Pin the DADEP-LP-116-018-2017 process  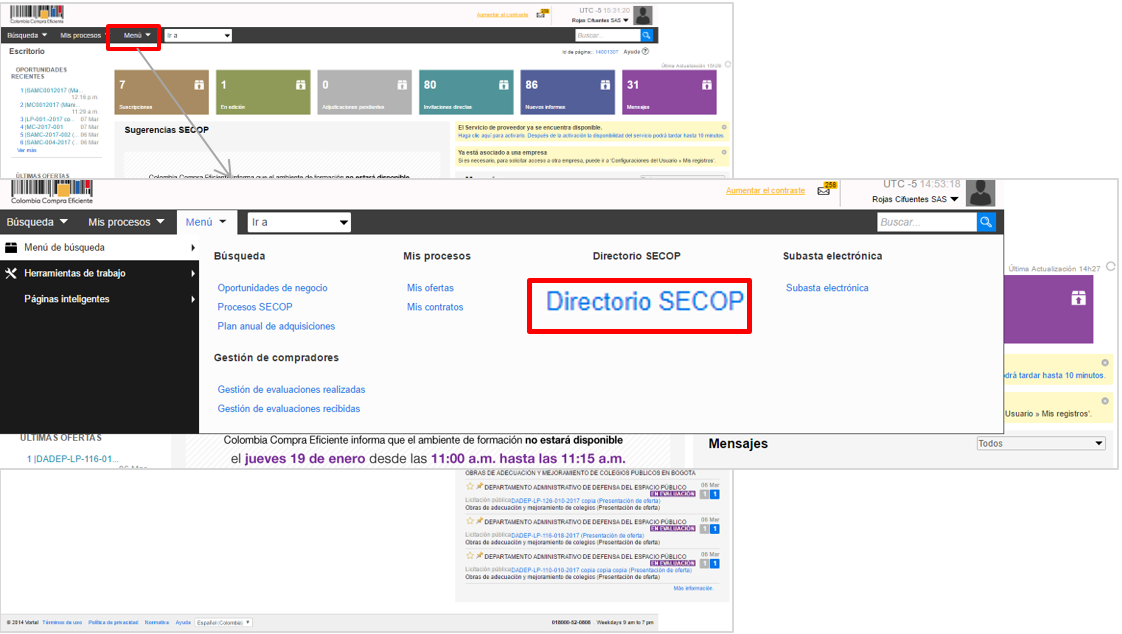click(x=479, y=521)
